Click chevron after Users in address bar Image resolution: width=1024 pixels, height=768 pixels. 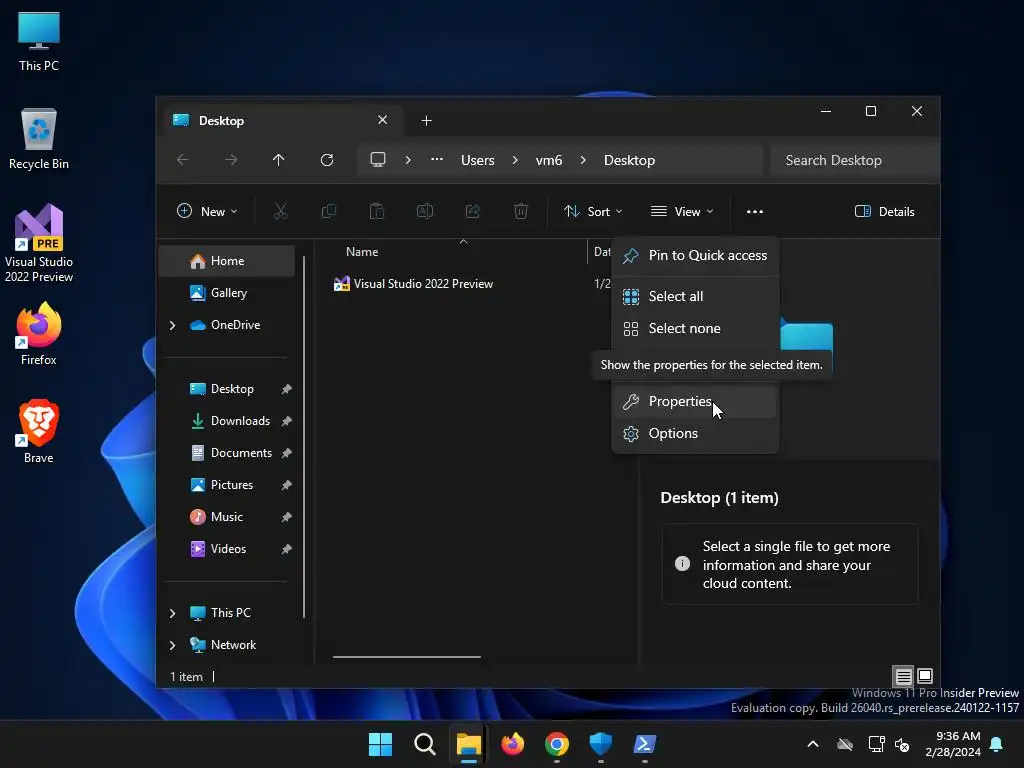(x=515, y=160)
